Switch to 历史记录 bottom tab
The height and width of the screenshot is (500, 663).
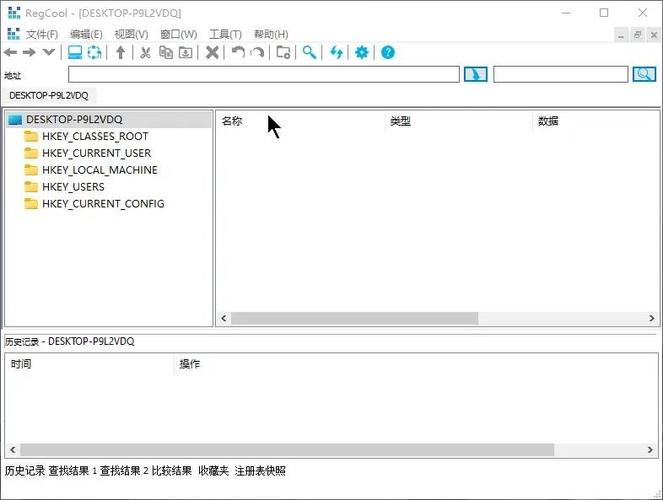pos(25,471)
